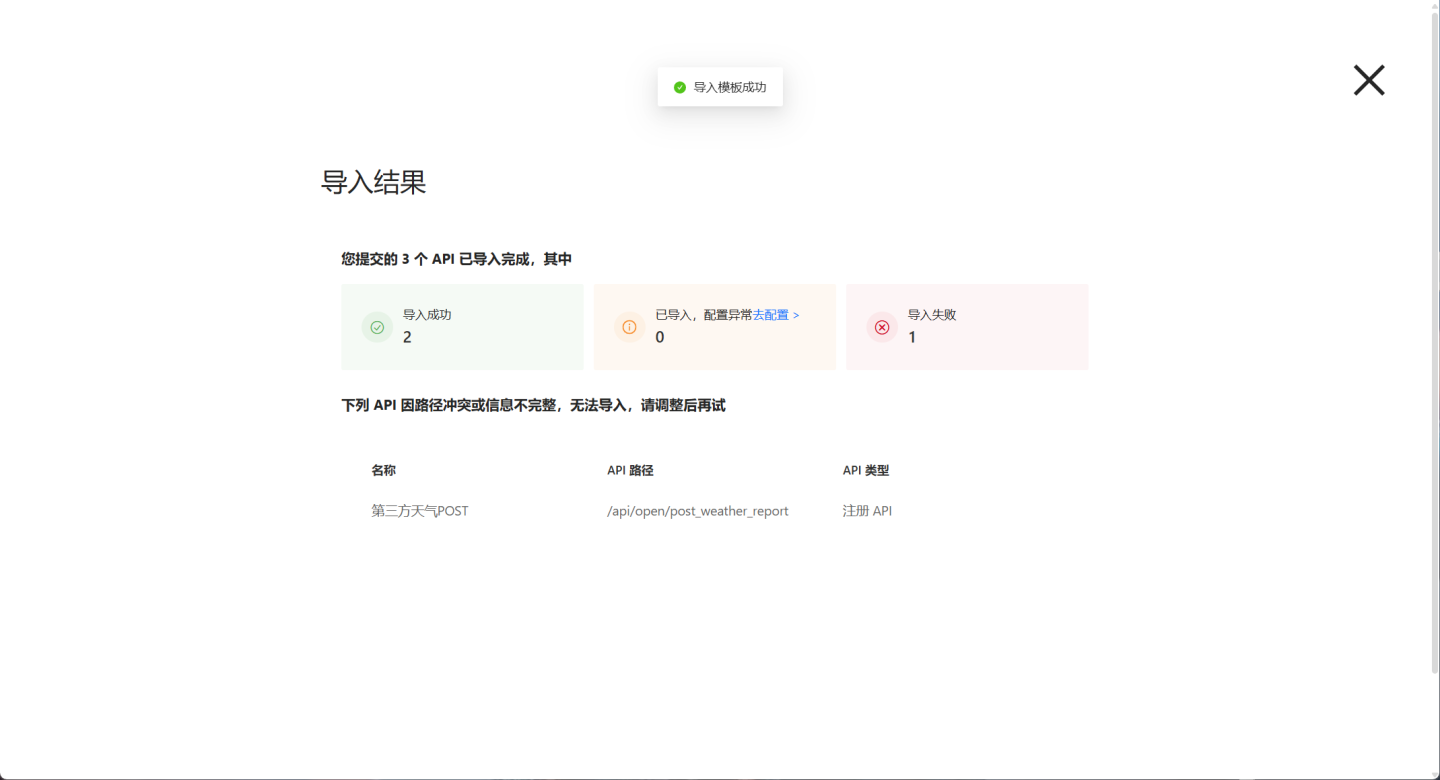Select the API 路径 column header
Image resolution: width=1440 pixels, height=780 pixels.
(x=630, y=470)
